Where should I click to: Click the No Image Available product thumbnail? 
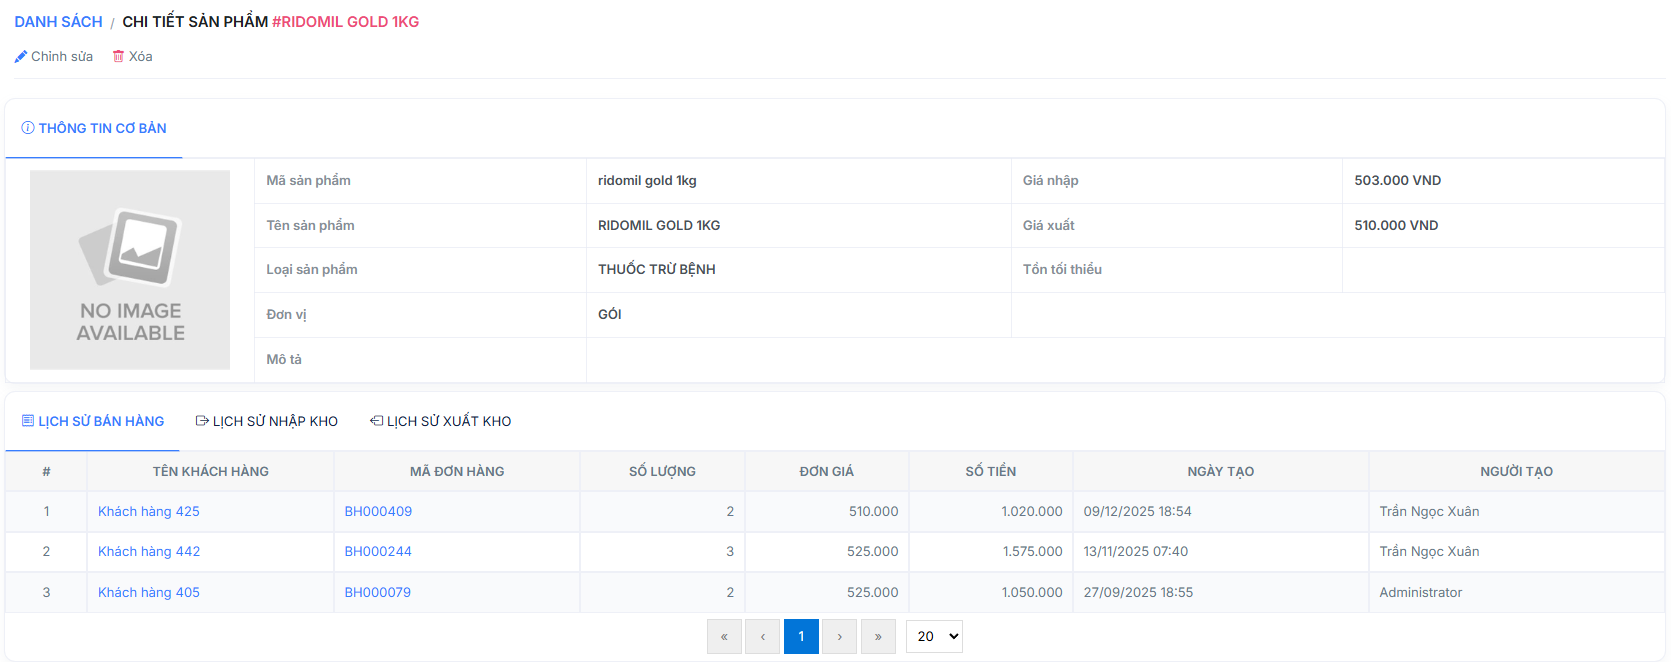click(130, 270)
